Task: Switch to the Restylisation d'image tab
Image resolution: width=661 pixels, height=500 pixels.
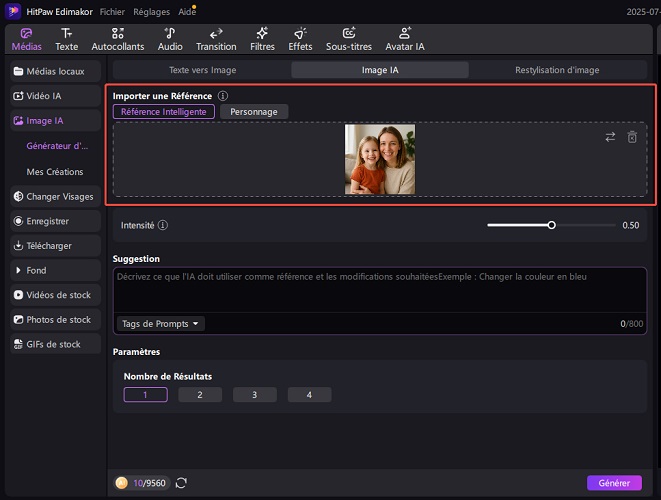Action: pyautogui.click(x=557, y=70)
